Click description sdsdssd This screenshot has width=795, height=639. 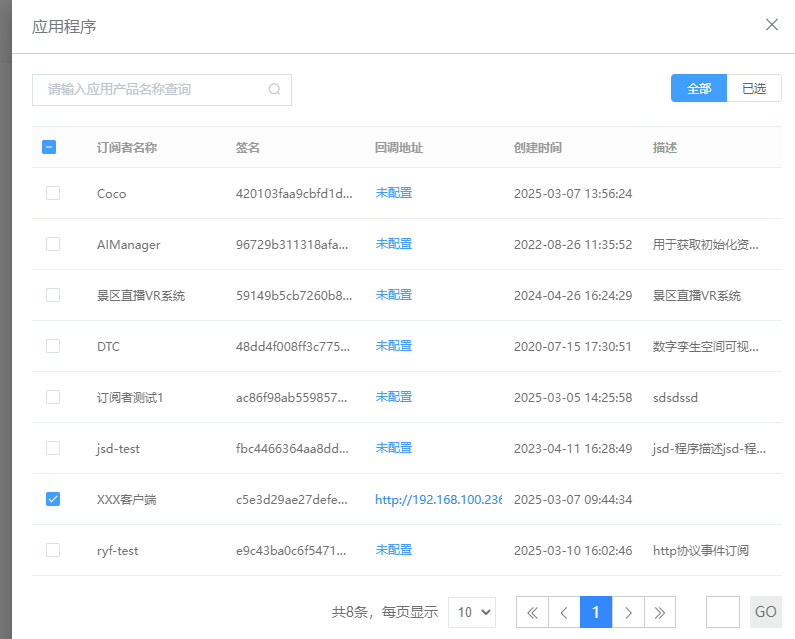[675, 398]
